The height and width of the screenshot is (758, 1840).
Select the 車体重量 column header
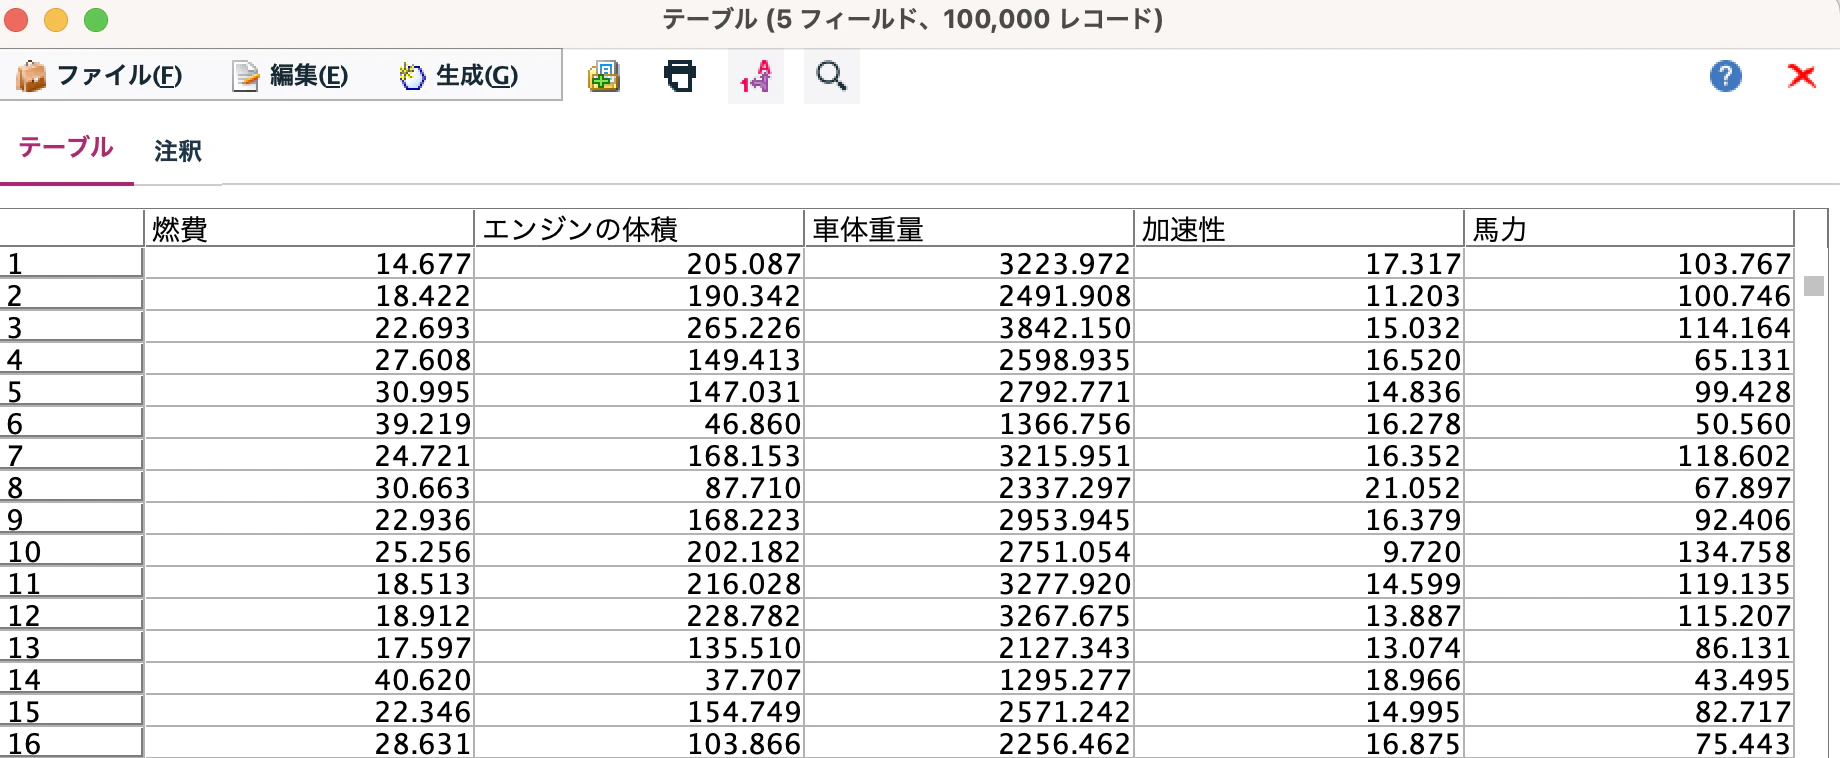tap(969, 229)
